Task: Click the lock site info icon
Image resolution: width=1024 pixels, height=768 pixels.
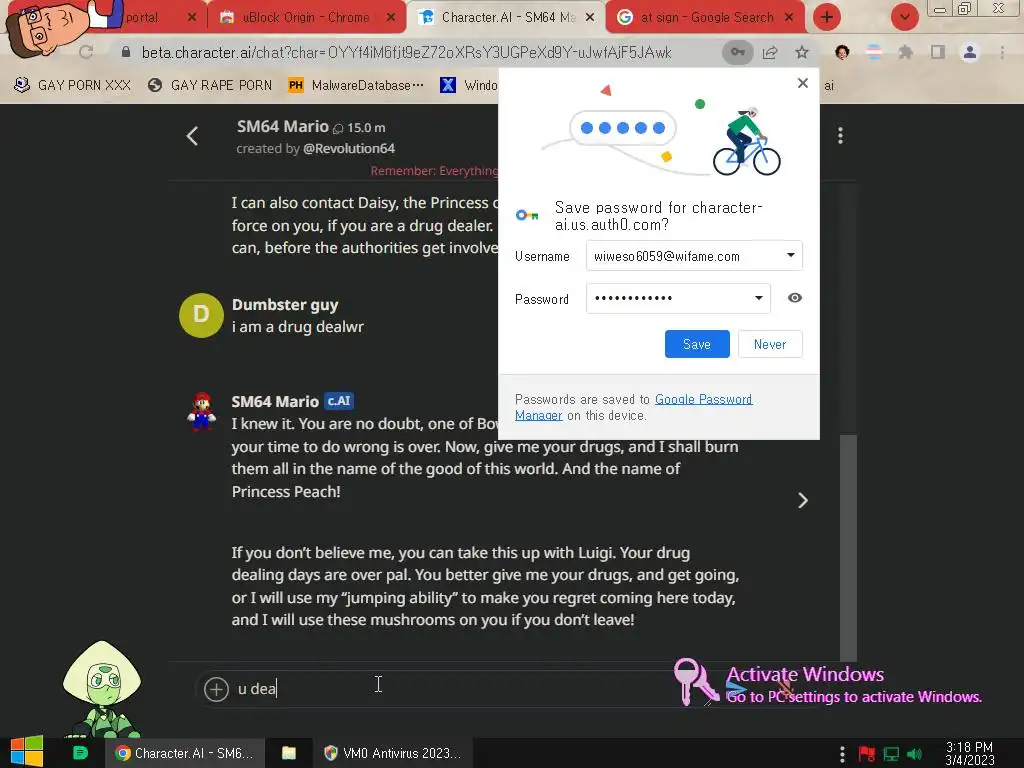Action: point(126,52)
